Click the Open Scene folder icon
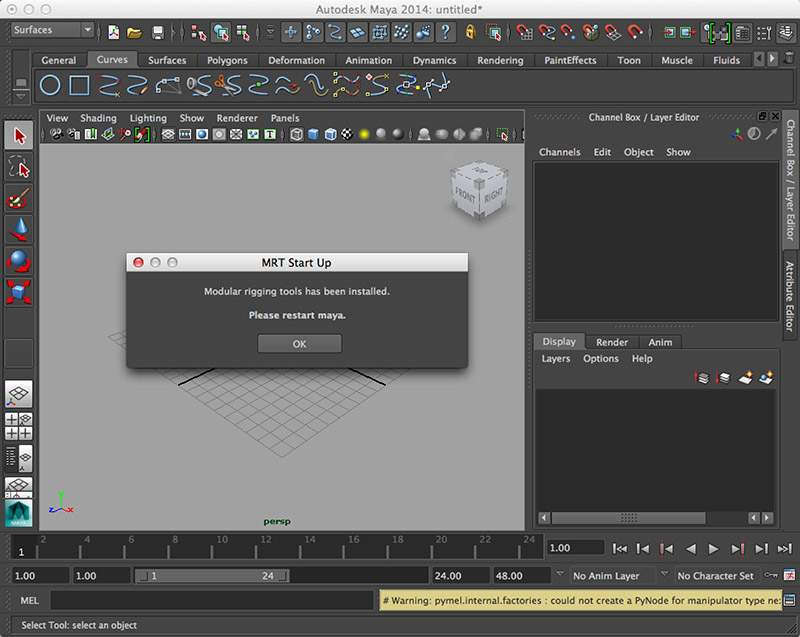Viewport: 800px width, 637px height. pos(134,33)
